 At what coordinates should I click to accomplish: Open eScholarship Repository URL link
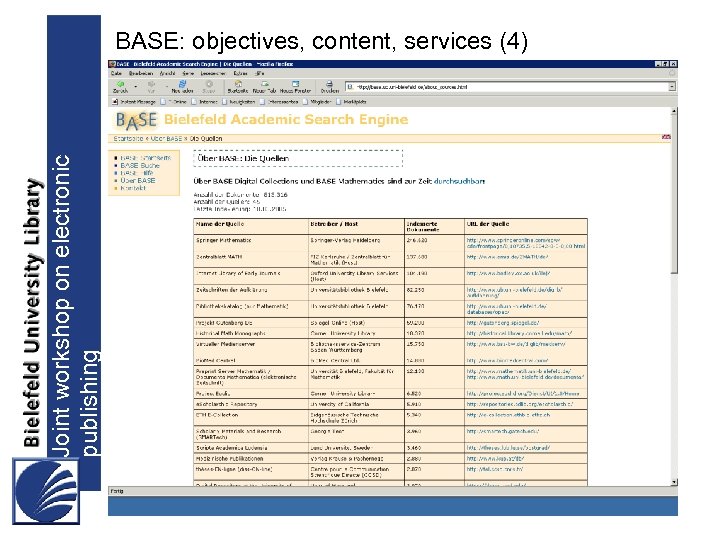pyautogui.click(x=520, y=405)
